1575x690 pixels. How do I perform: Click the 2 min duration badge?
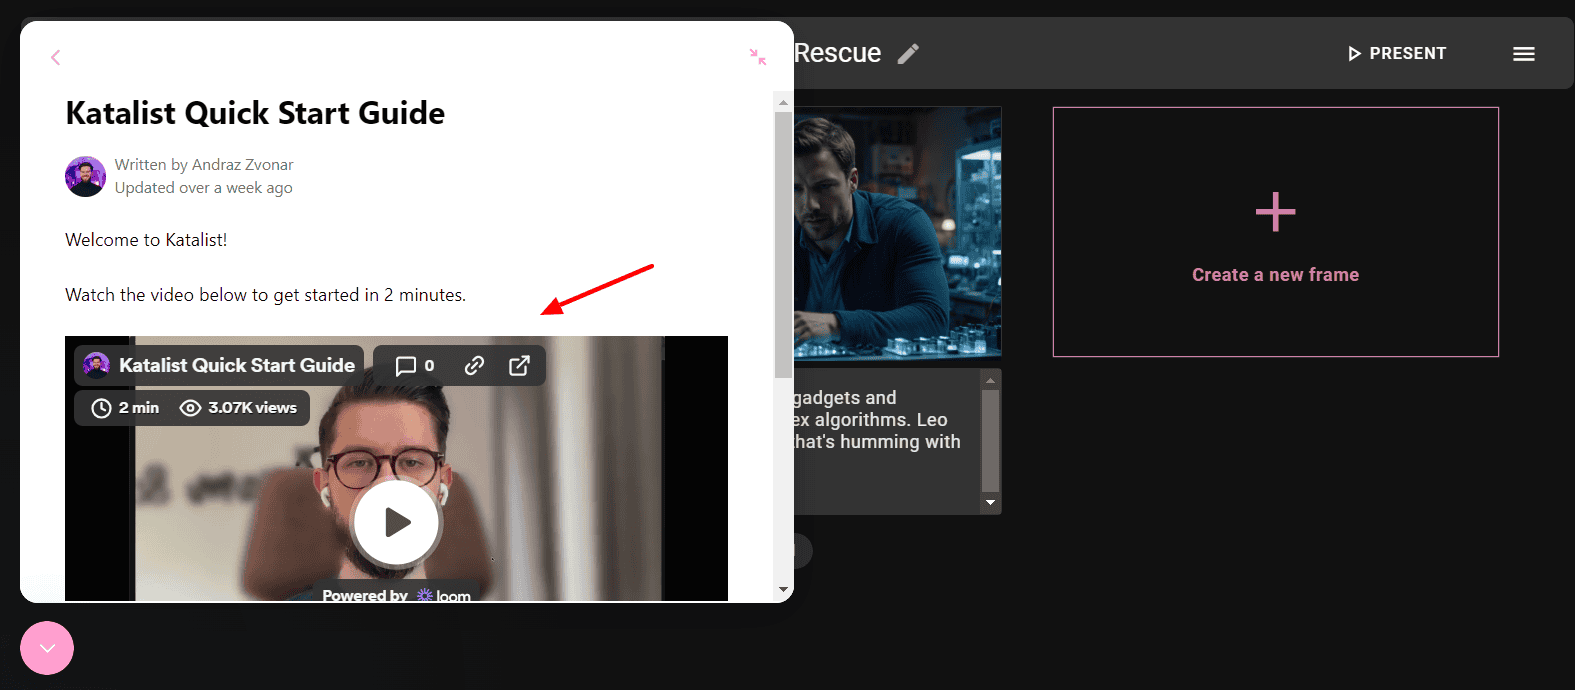click(x=125, y=408)
